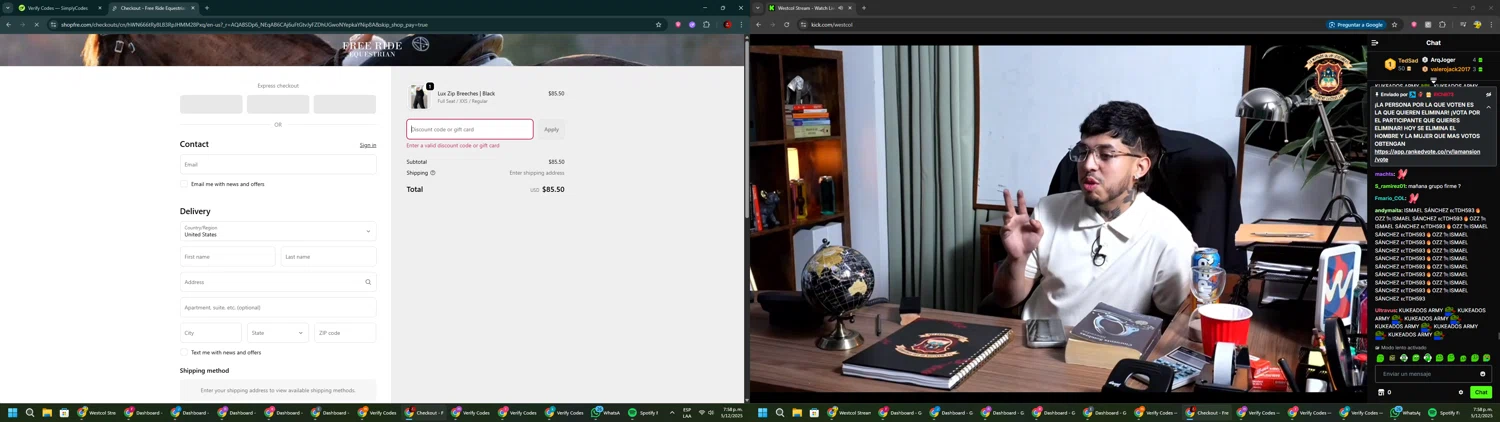Click Preguntar a Google button
1500x422 pixels.
1356,24
